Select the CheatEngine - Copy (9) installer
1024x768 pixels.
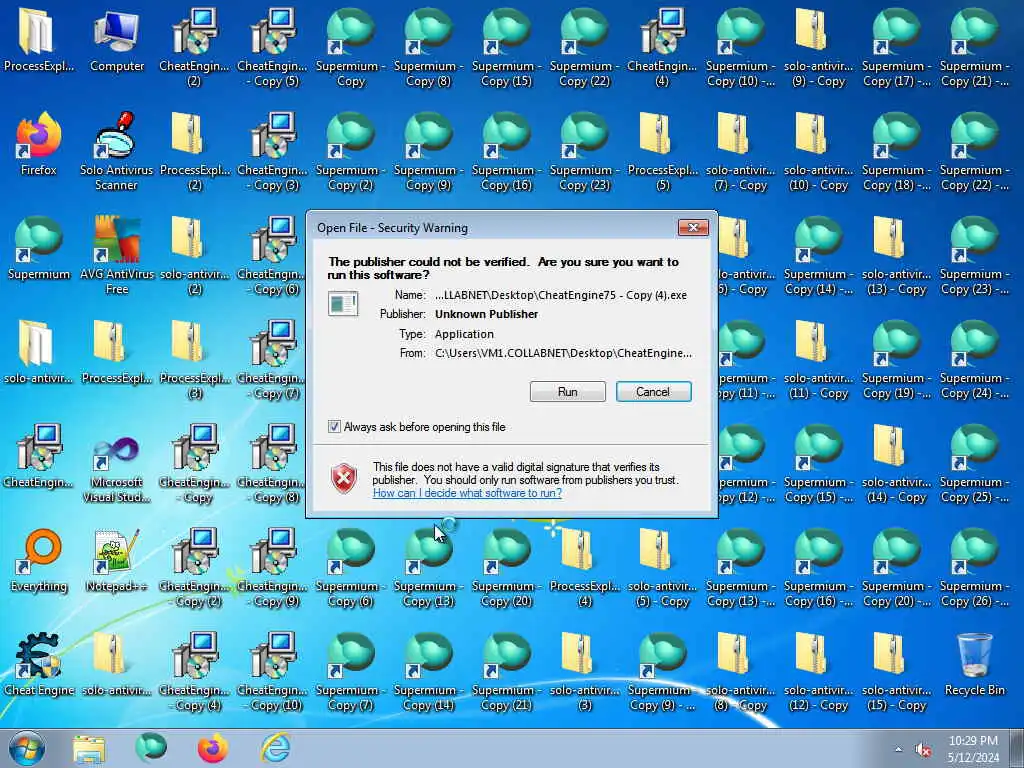272,568
